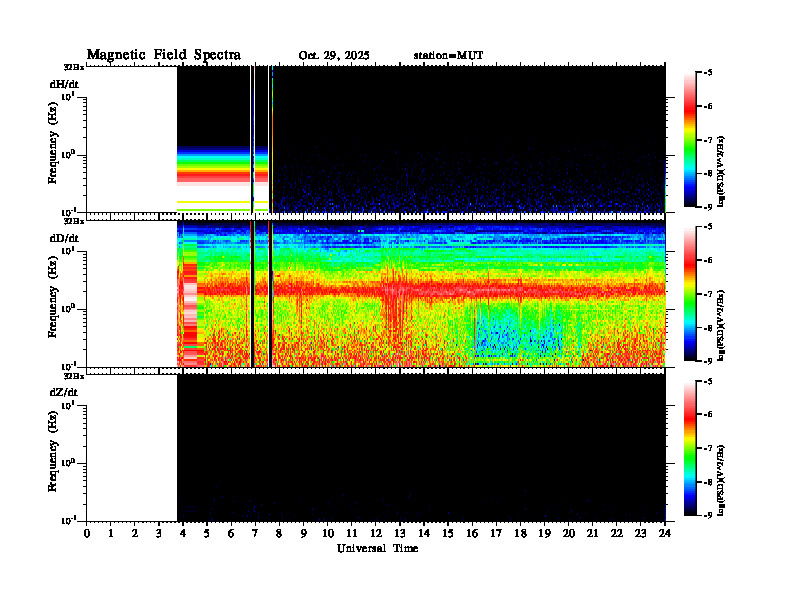This screenshot has width=792, height=612.
Task: Click the "-8" tick of dZ/dt color scale
Action: click(x=707, y=482)
